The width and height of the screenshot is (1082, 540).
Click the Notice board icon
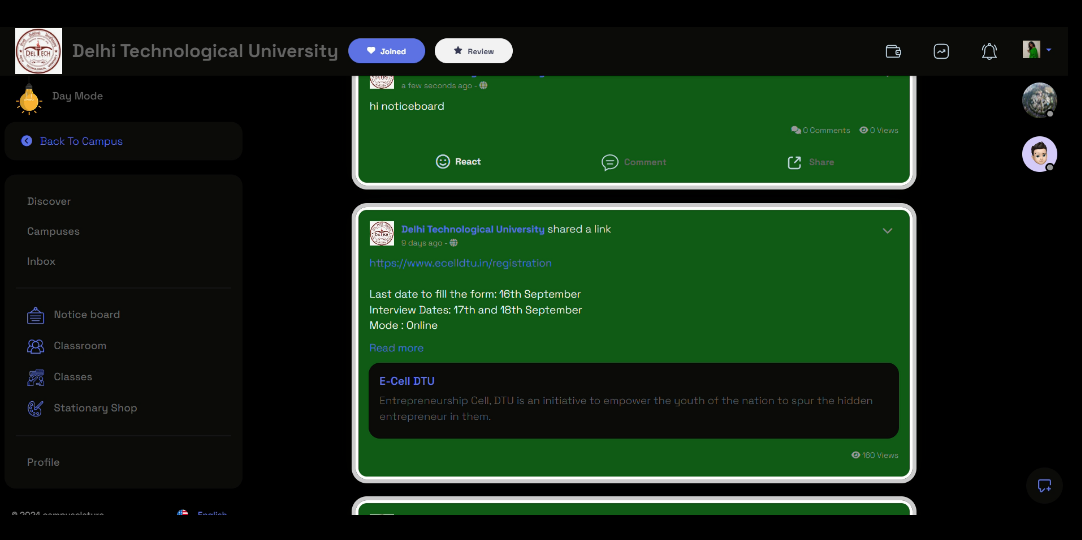(x=35, y=315)
